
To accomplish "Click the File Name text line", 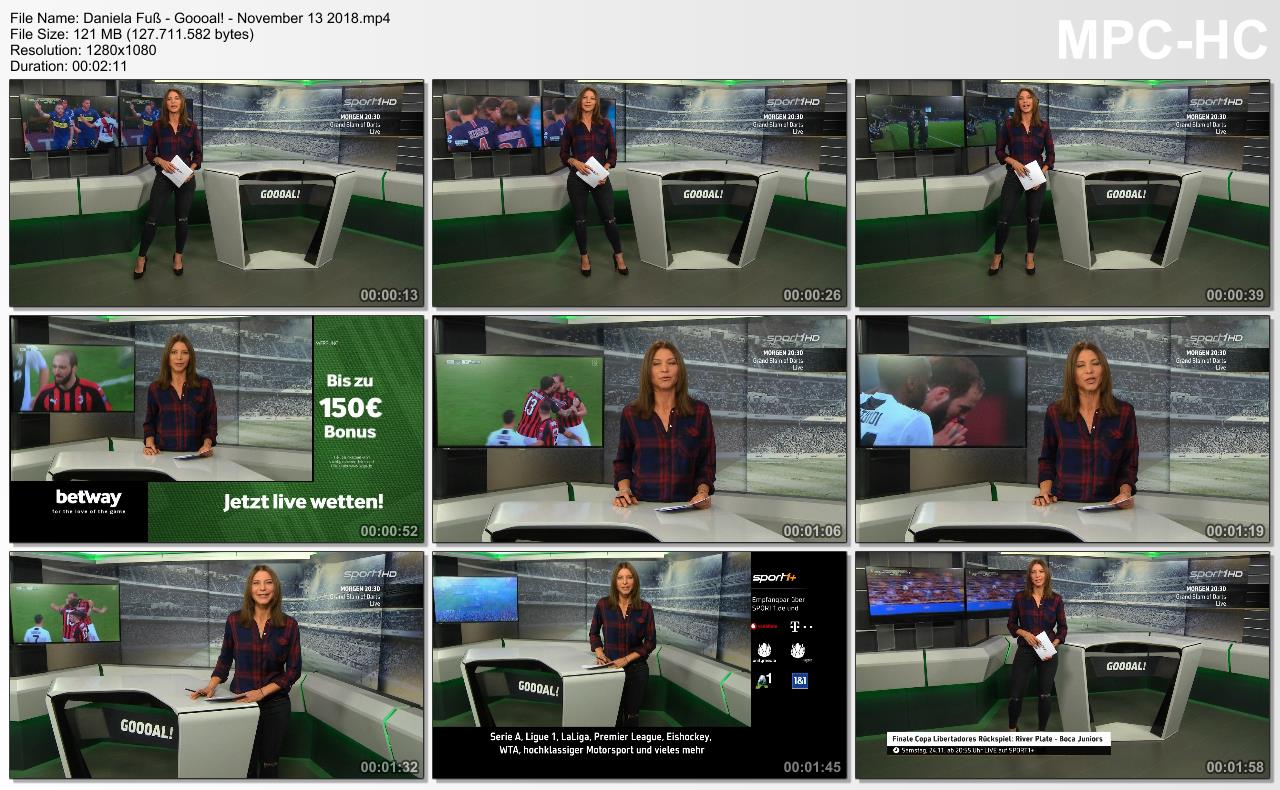I will pyautogui.click(x=200, y=18).
